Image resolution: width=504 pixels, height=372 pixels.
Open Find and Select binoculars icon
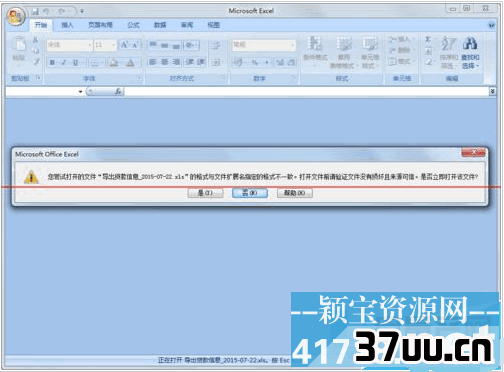coord(470,52)
